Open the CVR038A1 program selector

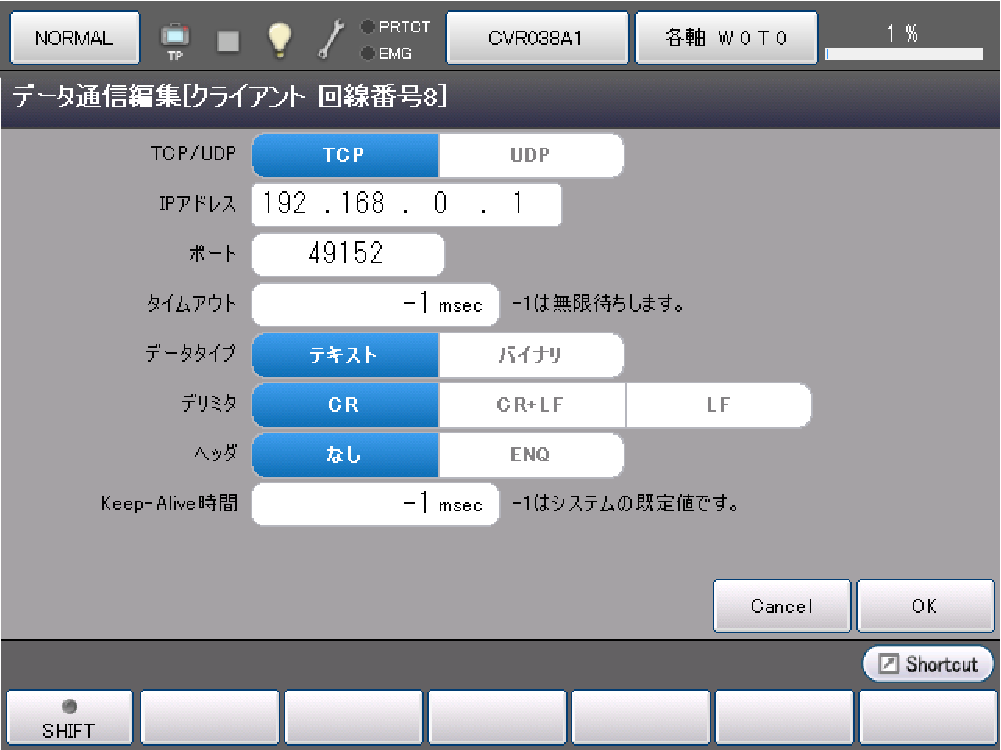(x=537, y=37)
